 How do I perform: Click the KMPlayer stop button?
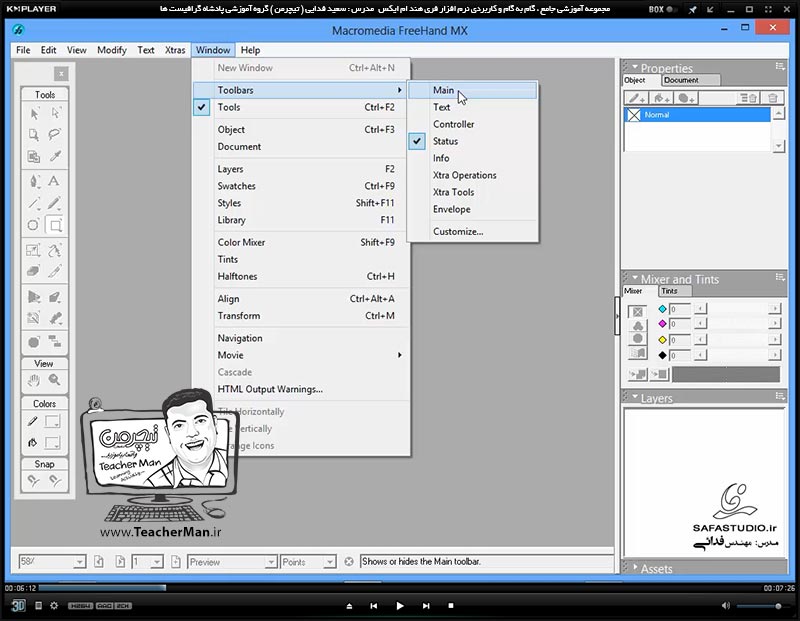click(x=451, y=606)
